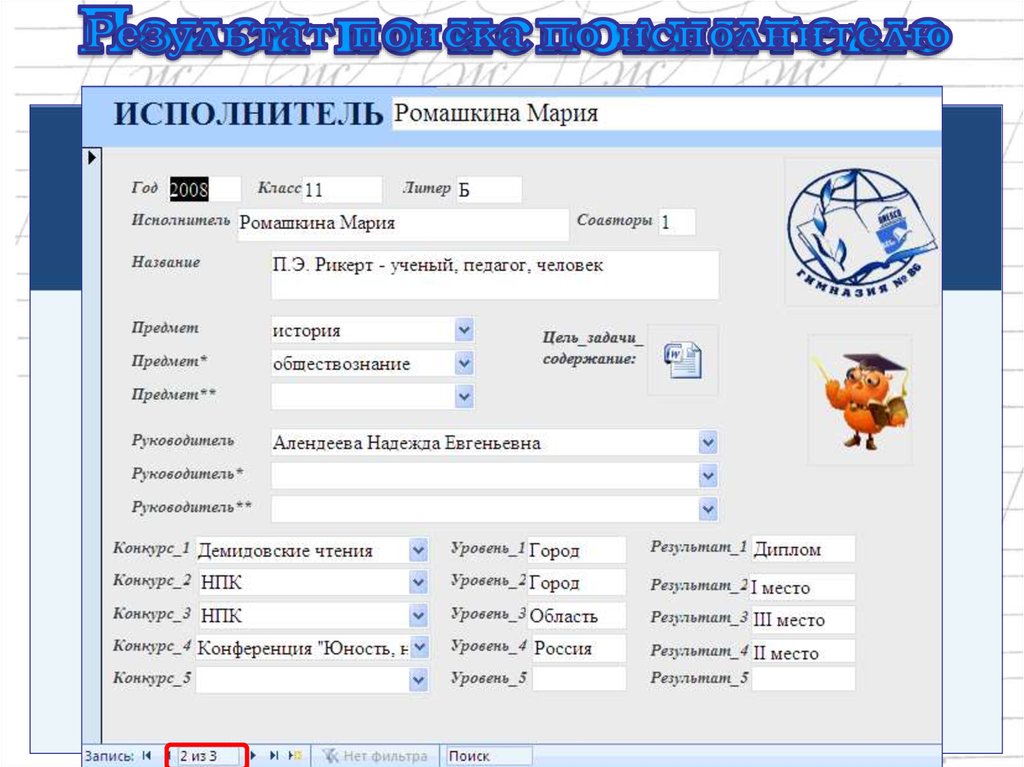
Task: Expand 'Конкурс_3' dropdown arrow
Action: click(x=419, y=615)
